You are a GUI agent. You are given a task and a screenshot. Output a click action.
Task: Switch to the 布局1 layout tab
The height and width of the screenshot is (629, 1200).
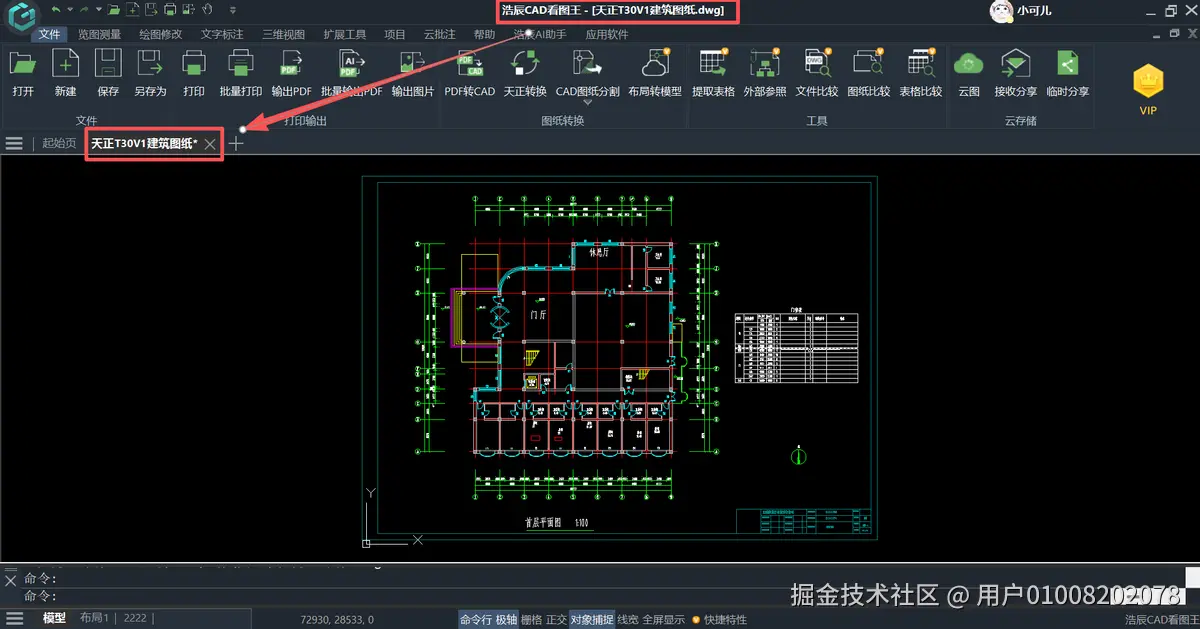tap(96, 619)
